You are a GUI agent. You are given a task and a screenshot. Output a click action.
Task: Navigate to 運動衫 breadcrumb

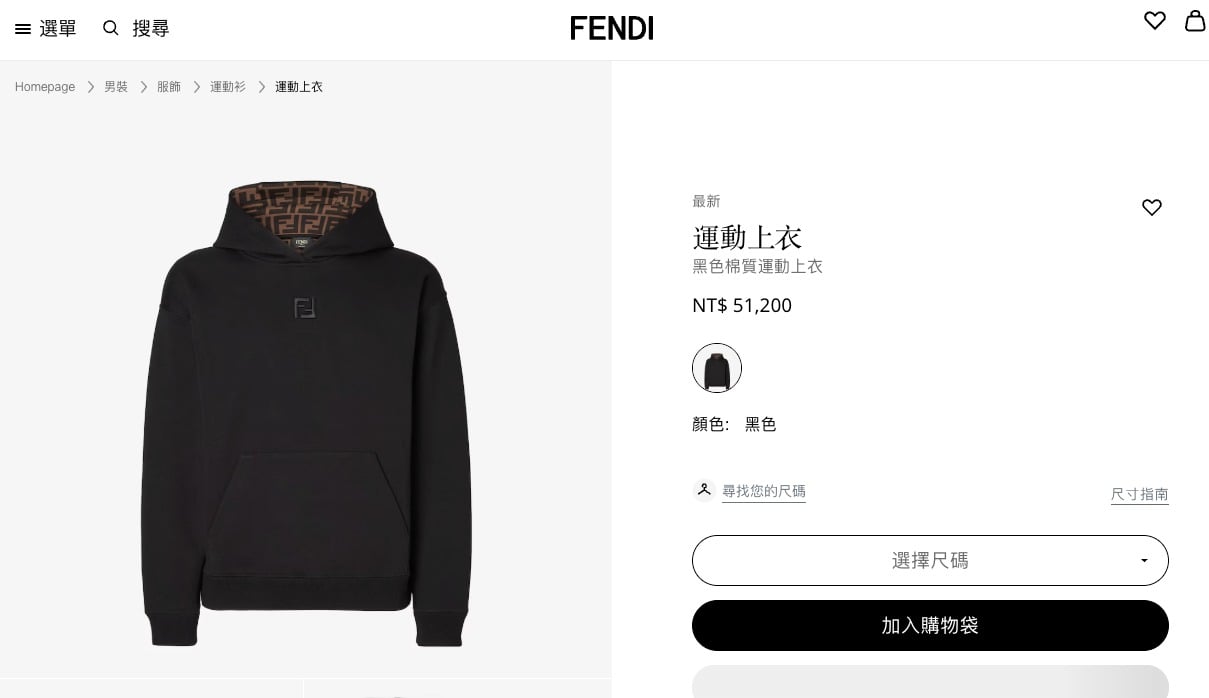click(x=228, y=87)
